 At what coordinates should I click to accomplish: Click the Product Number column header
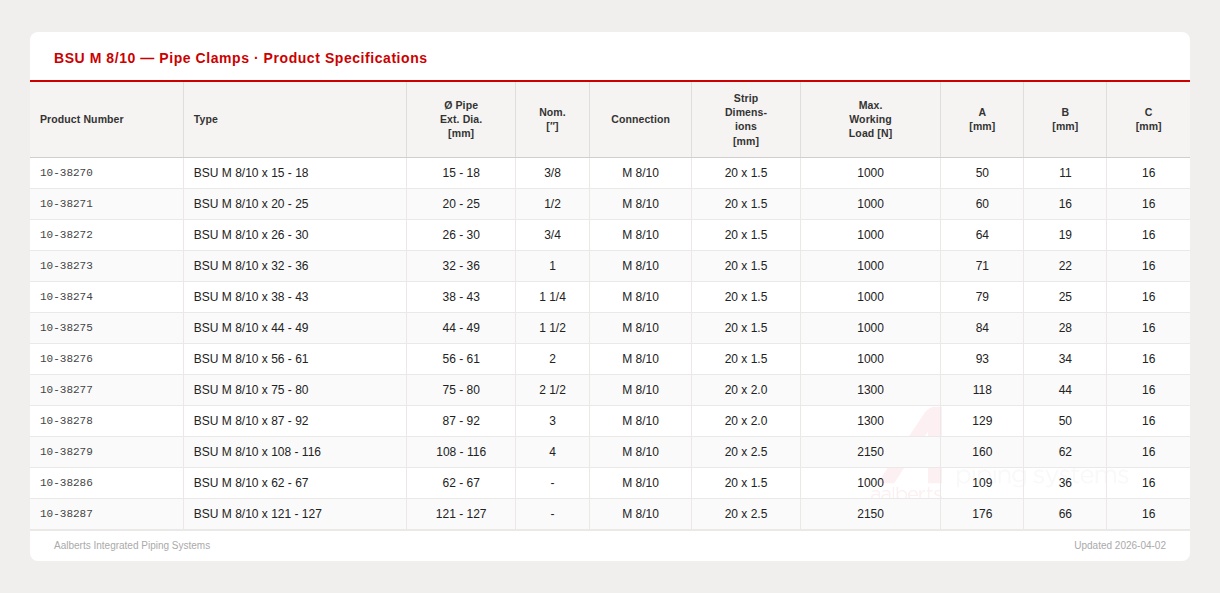pyautogui.click(x=82, y=119)
